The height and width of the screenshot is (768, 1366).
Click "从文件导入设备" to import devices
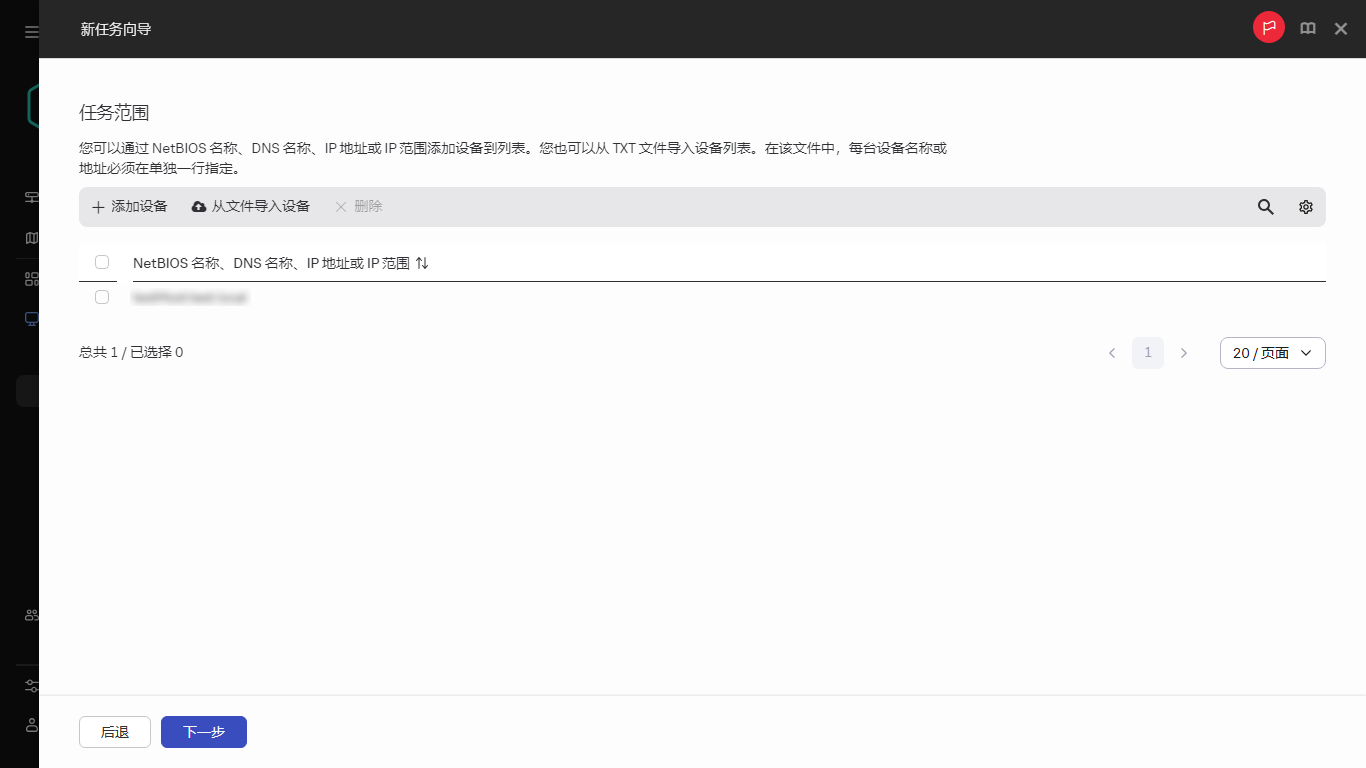pyautogui.click(x=250, y=206)
